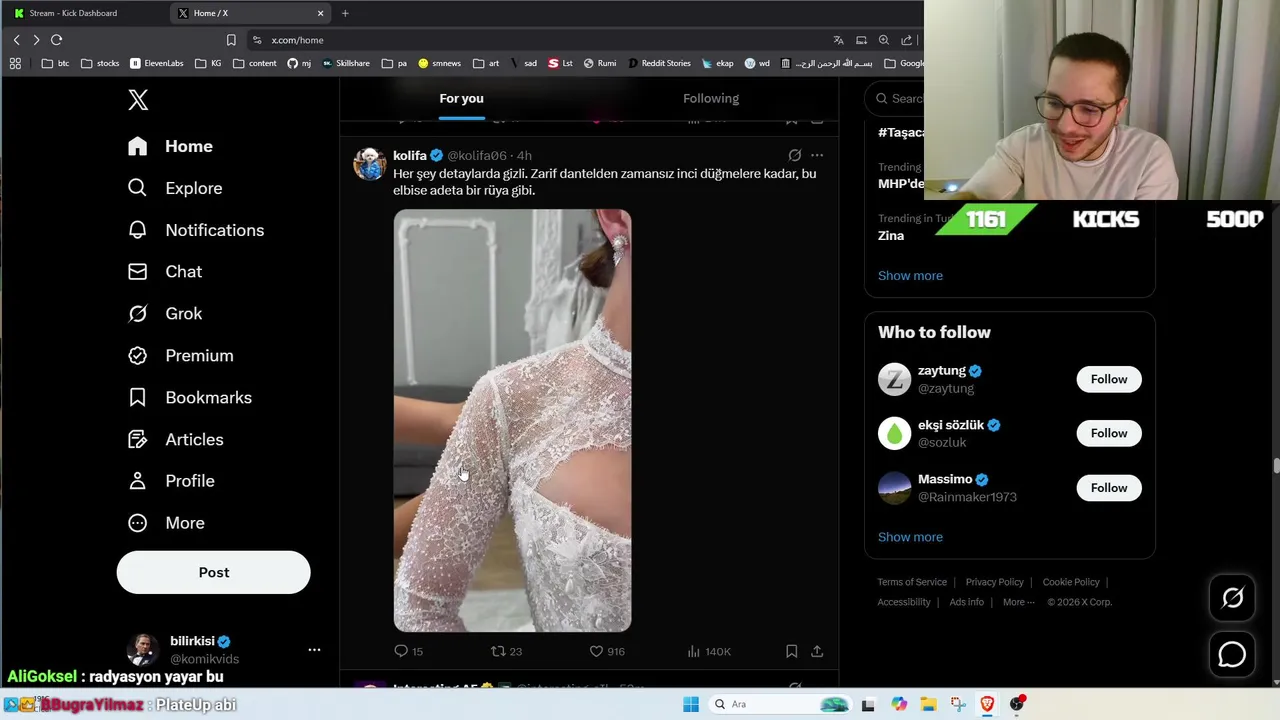Repost kolifa's post
The width and height of the screenshot is (1280, 720).
pos(498,651)
